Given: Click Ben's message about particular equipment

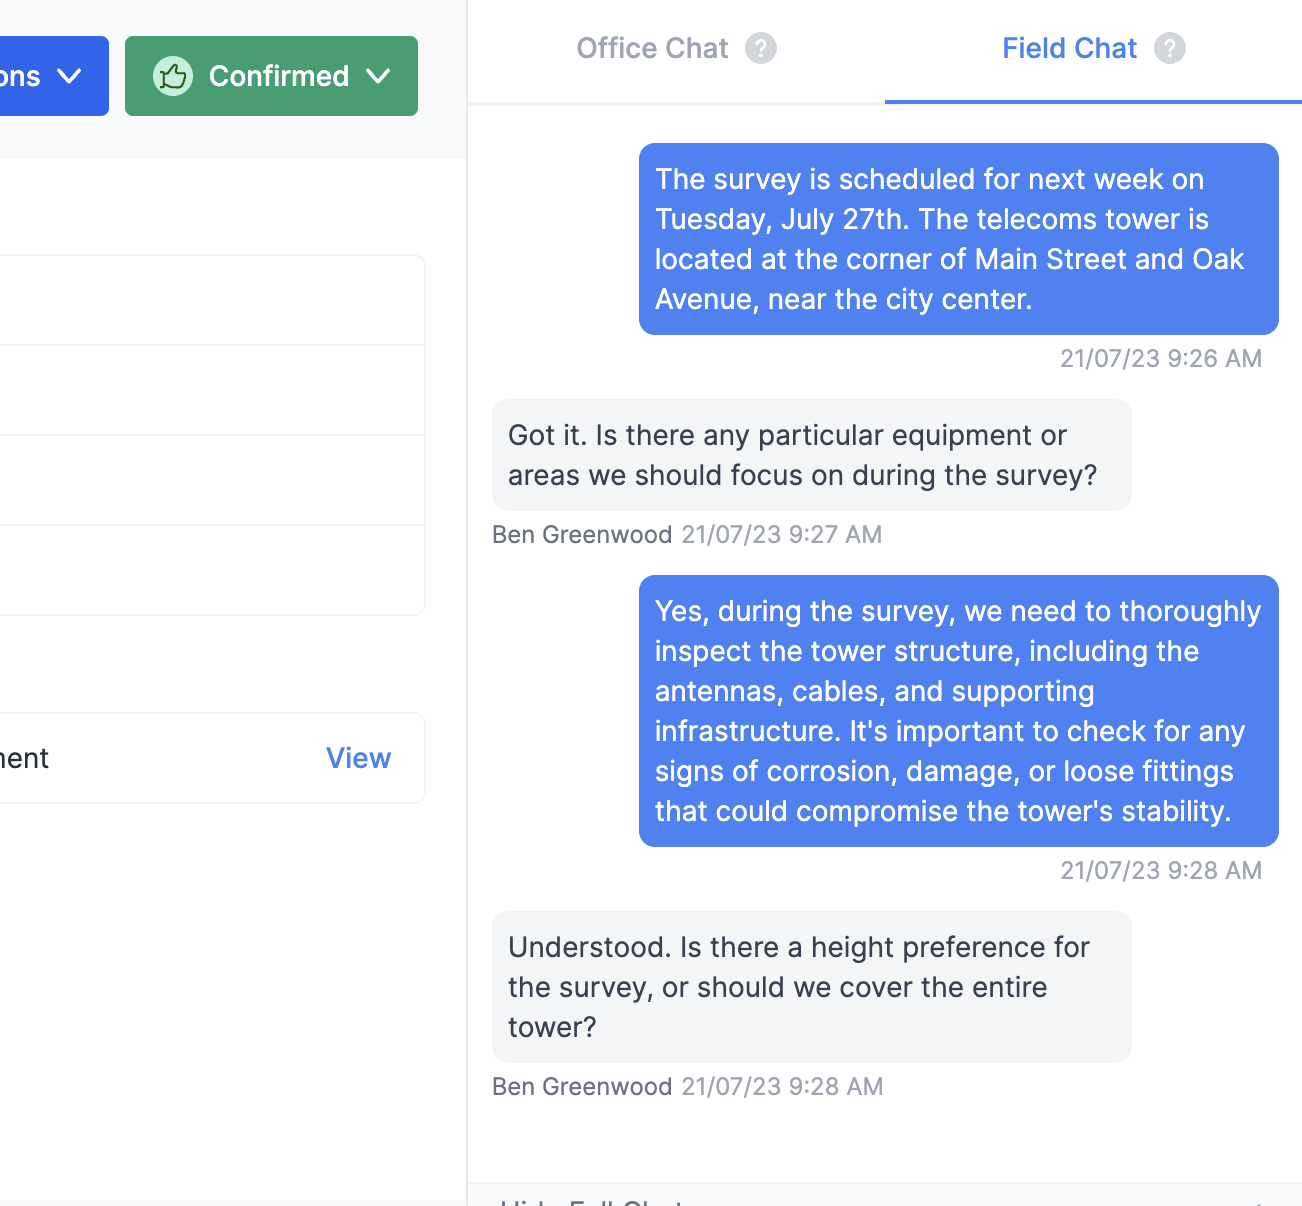Looking at the screenshot, I should click(x=811, y=455).
